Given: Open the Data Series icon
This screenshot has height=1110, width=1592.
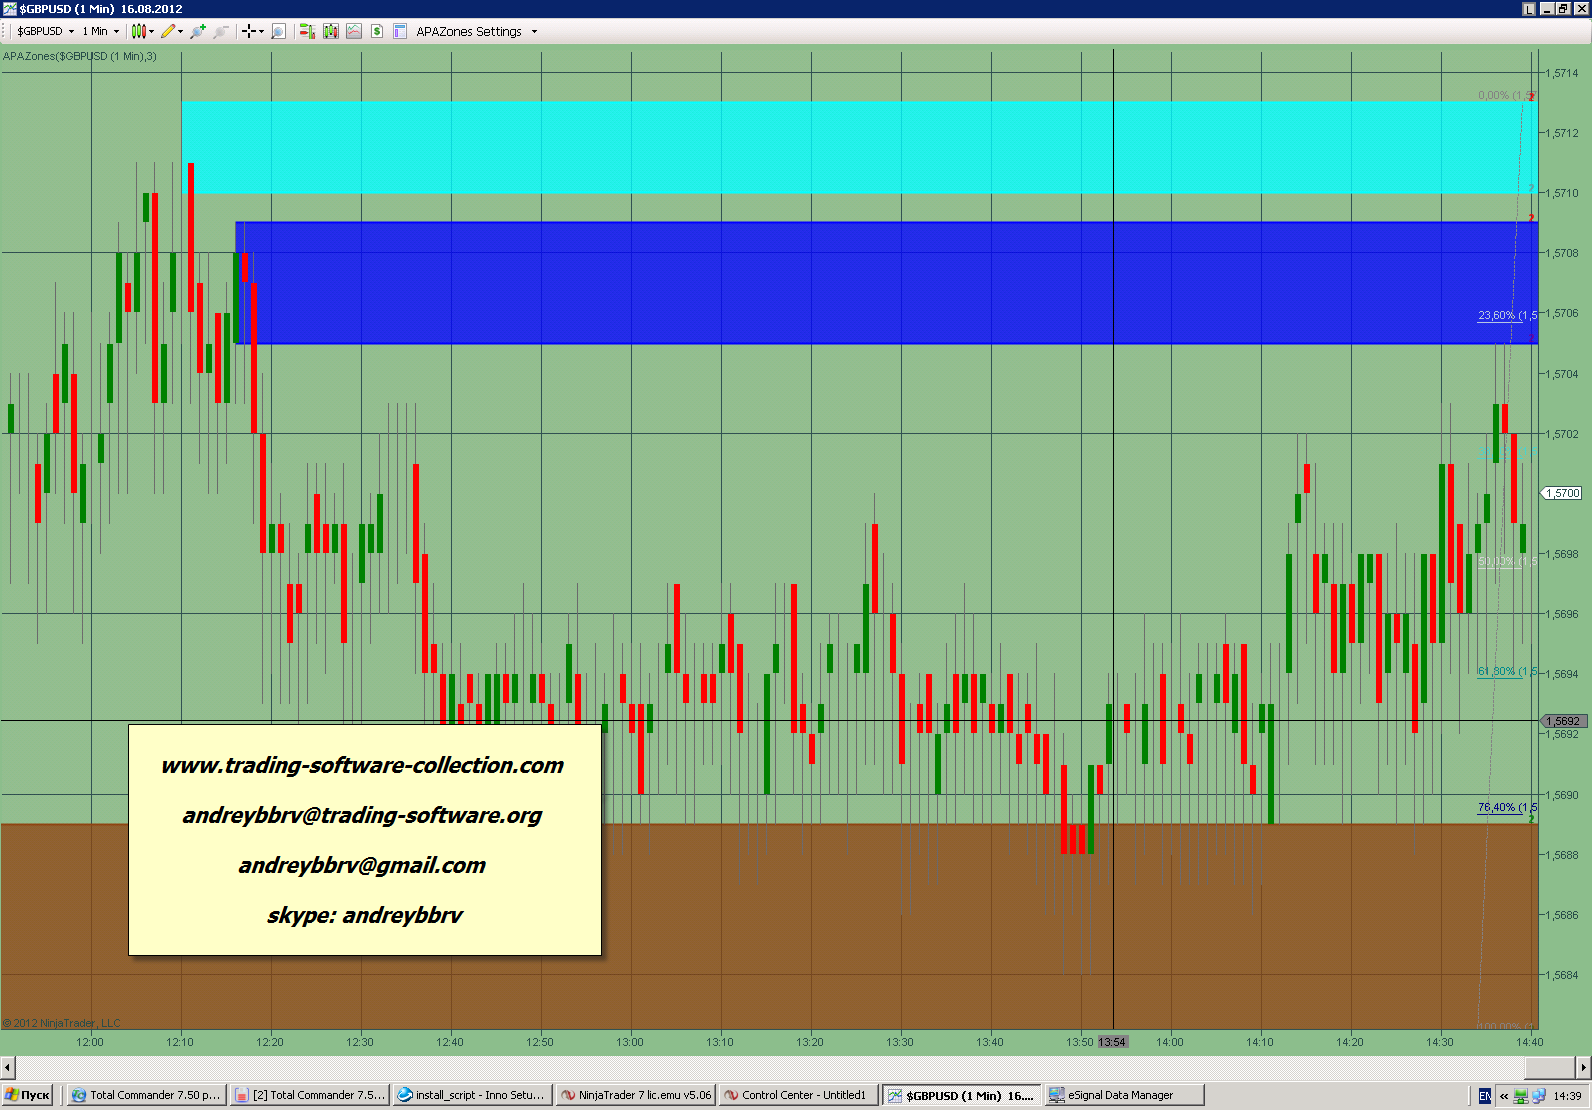Looking at the screenshot, I should tap(331, 32).
